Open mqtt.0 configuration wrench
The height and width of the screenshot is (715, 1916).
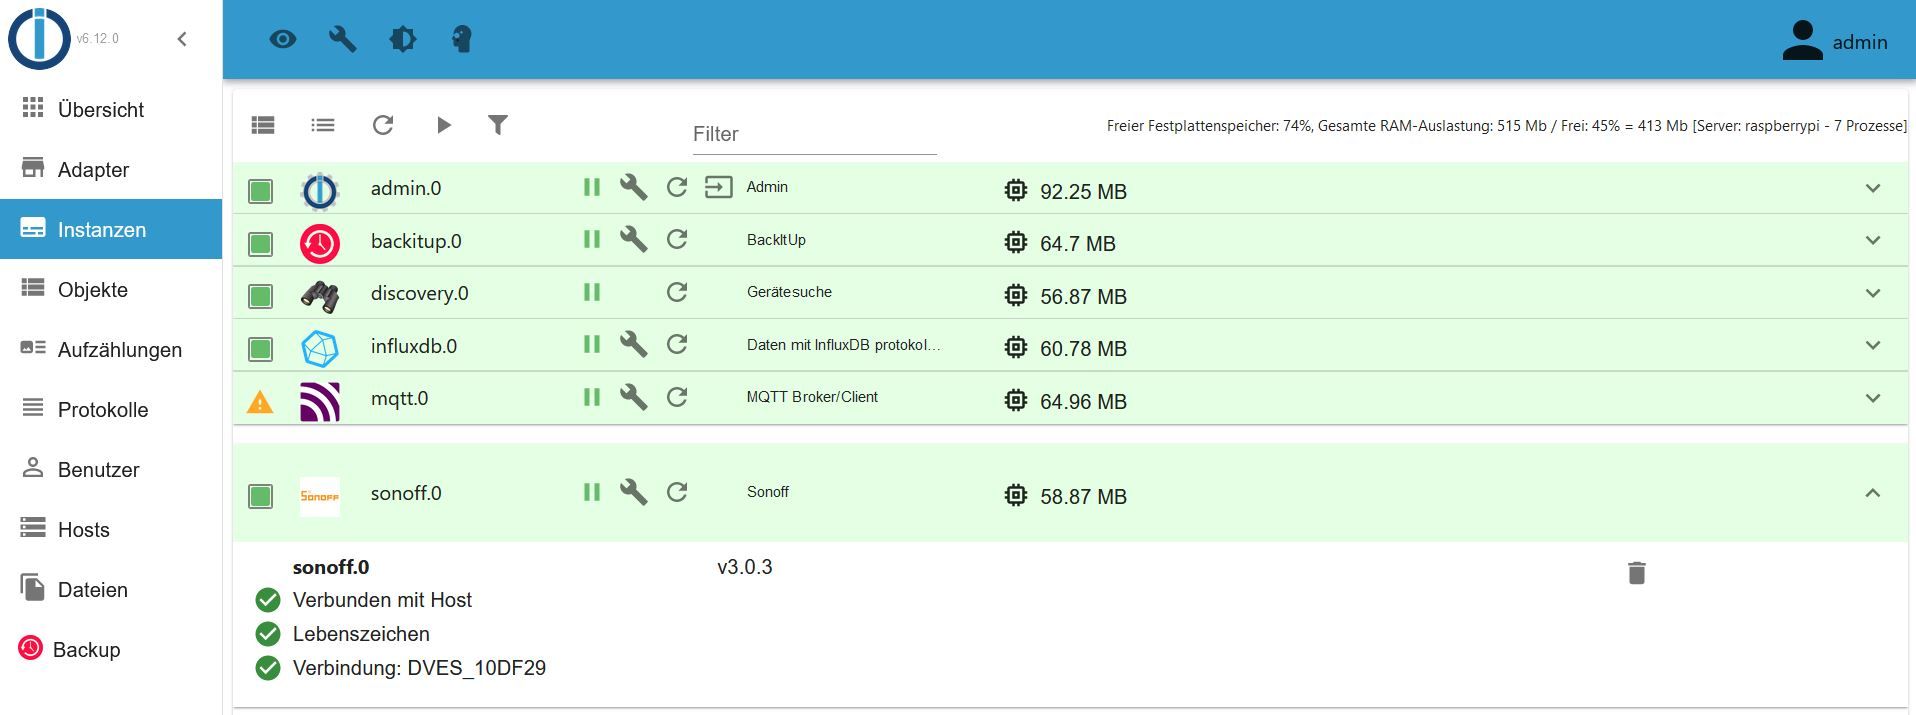pos(634,397)
